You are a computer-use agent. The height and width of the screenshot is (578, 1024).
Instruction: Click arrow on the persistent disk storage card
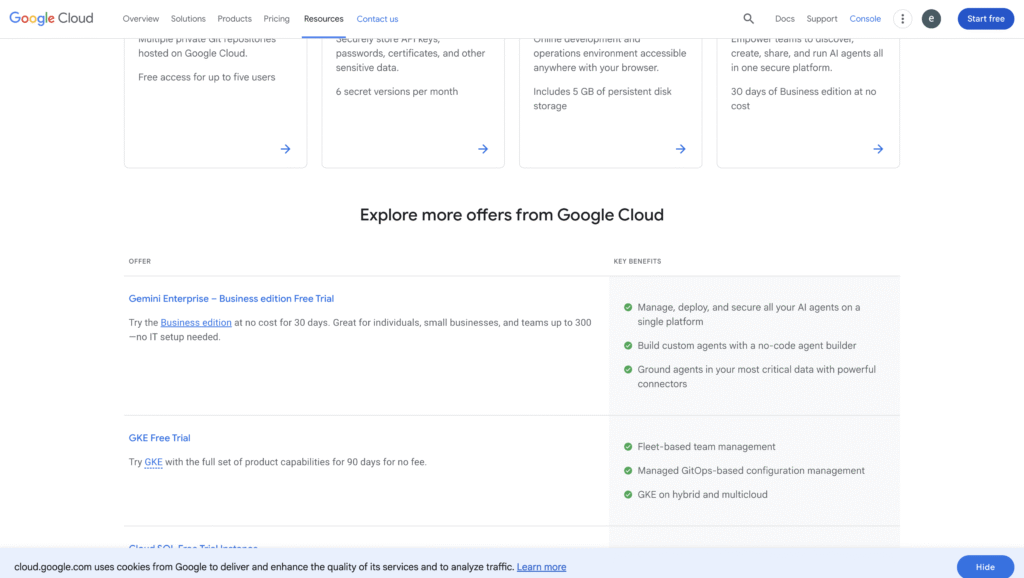tap(681, 149)
